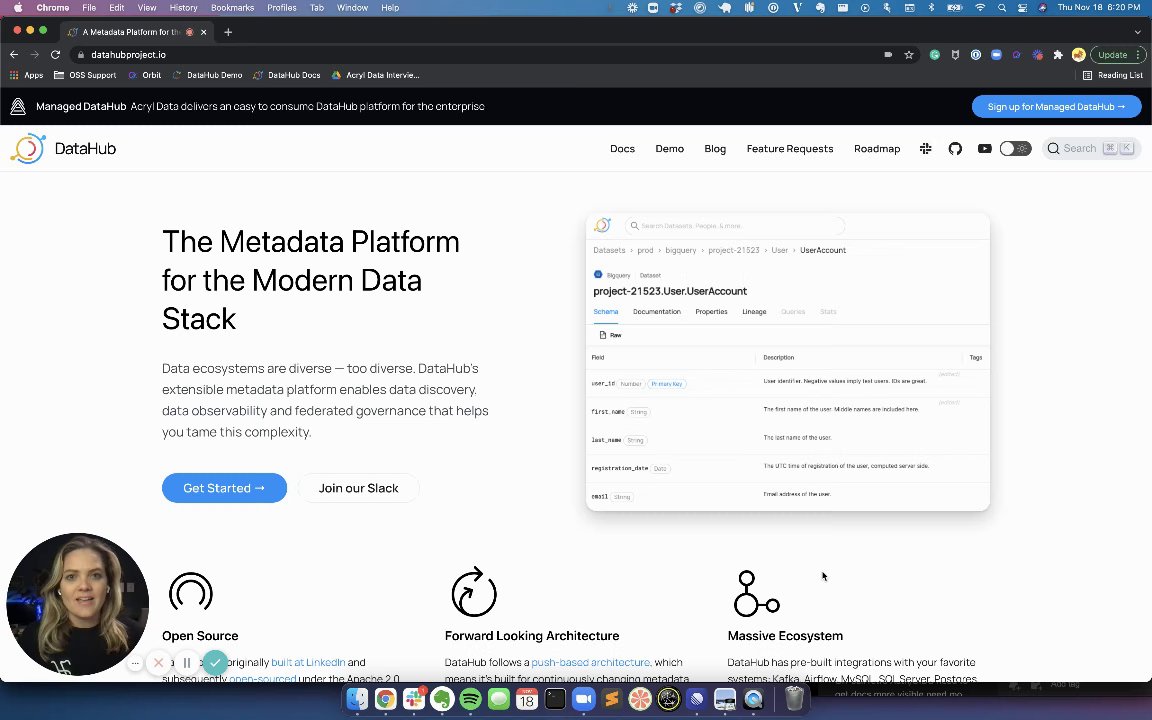
Task: Open Spotify in the Dock
Action: (470, 699)
